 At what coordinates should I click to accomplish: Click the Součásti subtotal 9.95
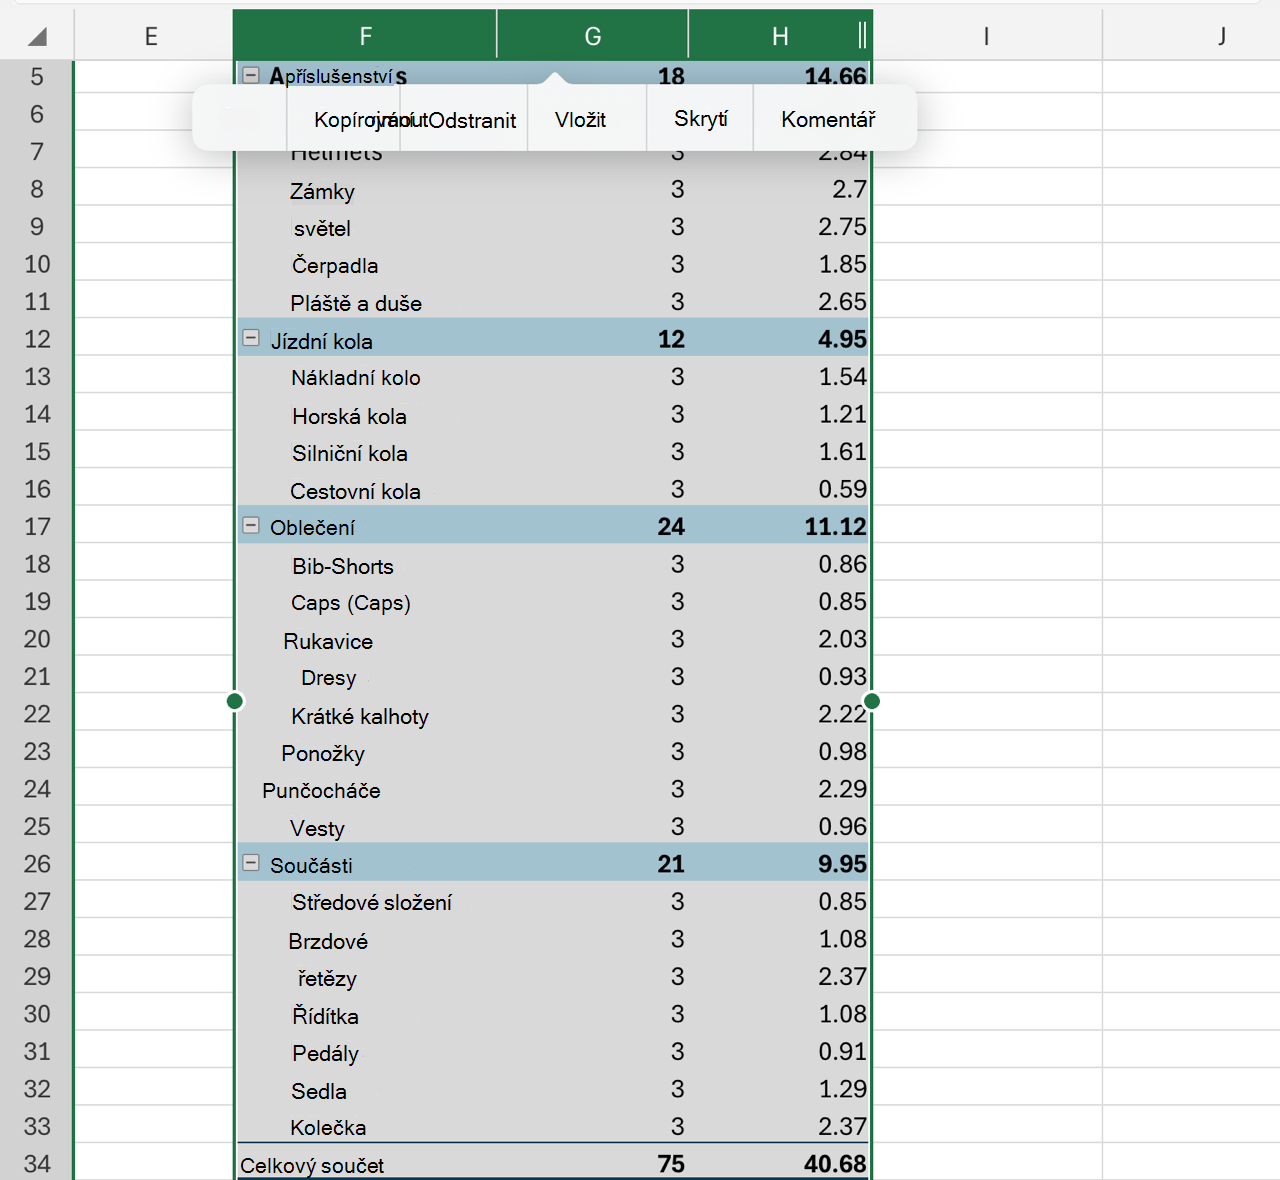click(x=842, y=864)
